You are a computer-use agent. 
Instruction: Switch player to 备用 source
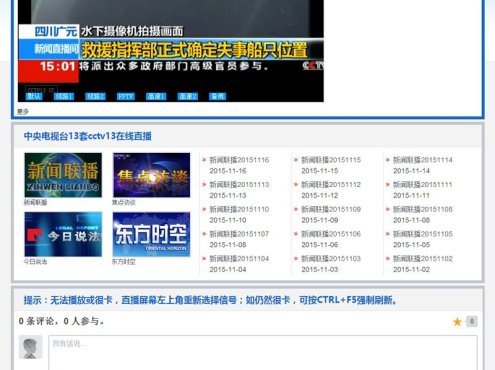click(218, 96)
